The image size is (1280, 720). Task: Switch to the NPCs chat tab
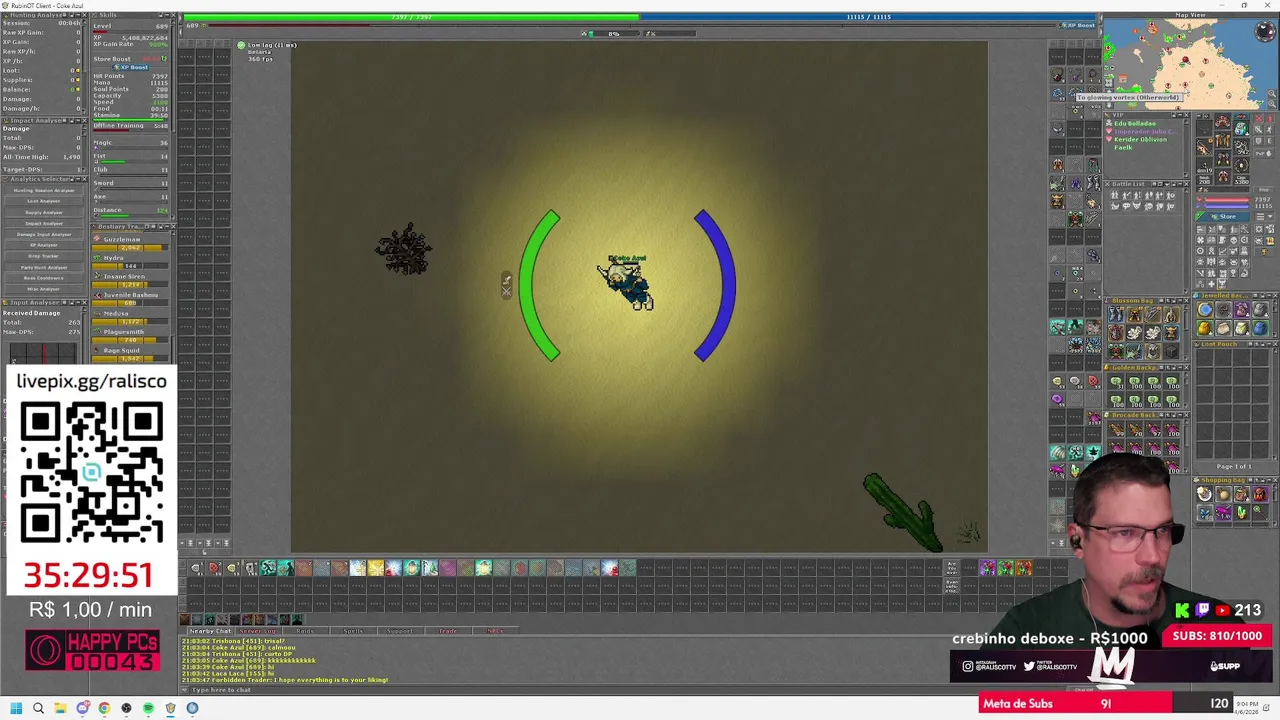[x=495, y=631]
